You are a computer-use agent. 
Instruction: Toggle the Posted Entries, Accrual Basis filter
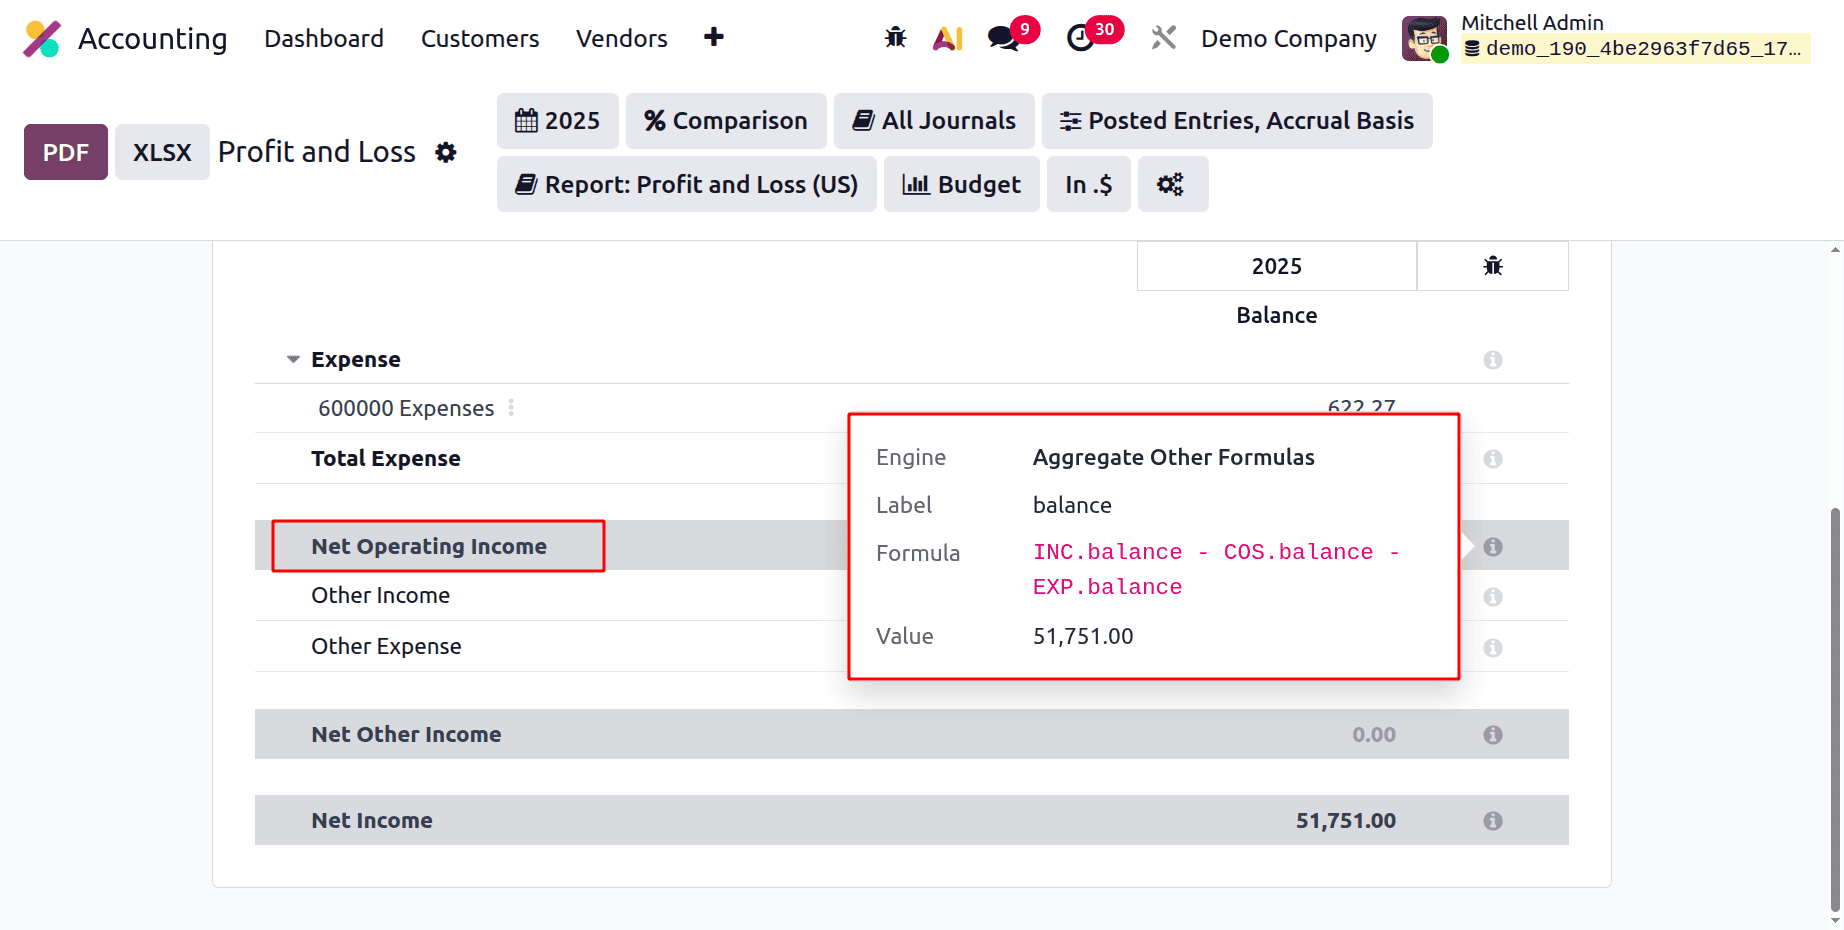pyautogui.click(x=1237, y=120)
